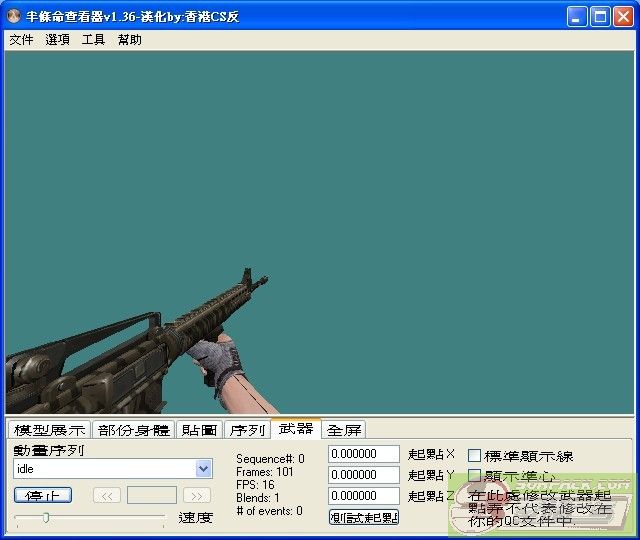Expand the idle animation sequence dropdown

[204, 469]
